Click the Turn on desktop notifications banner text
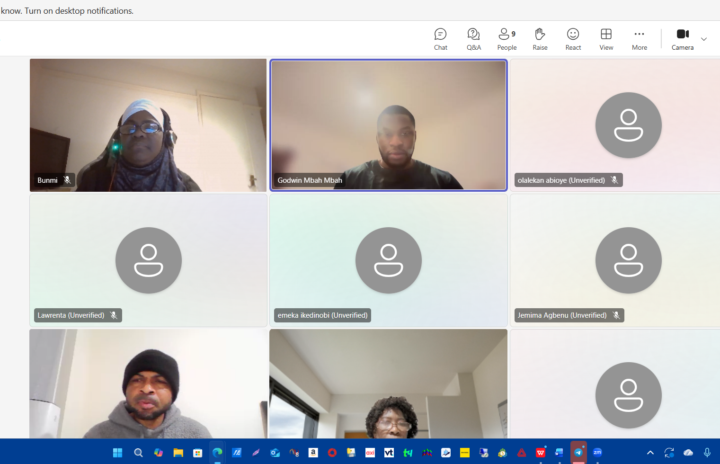This screenshot has height=464, width=720. [x=79, y=11]
